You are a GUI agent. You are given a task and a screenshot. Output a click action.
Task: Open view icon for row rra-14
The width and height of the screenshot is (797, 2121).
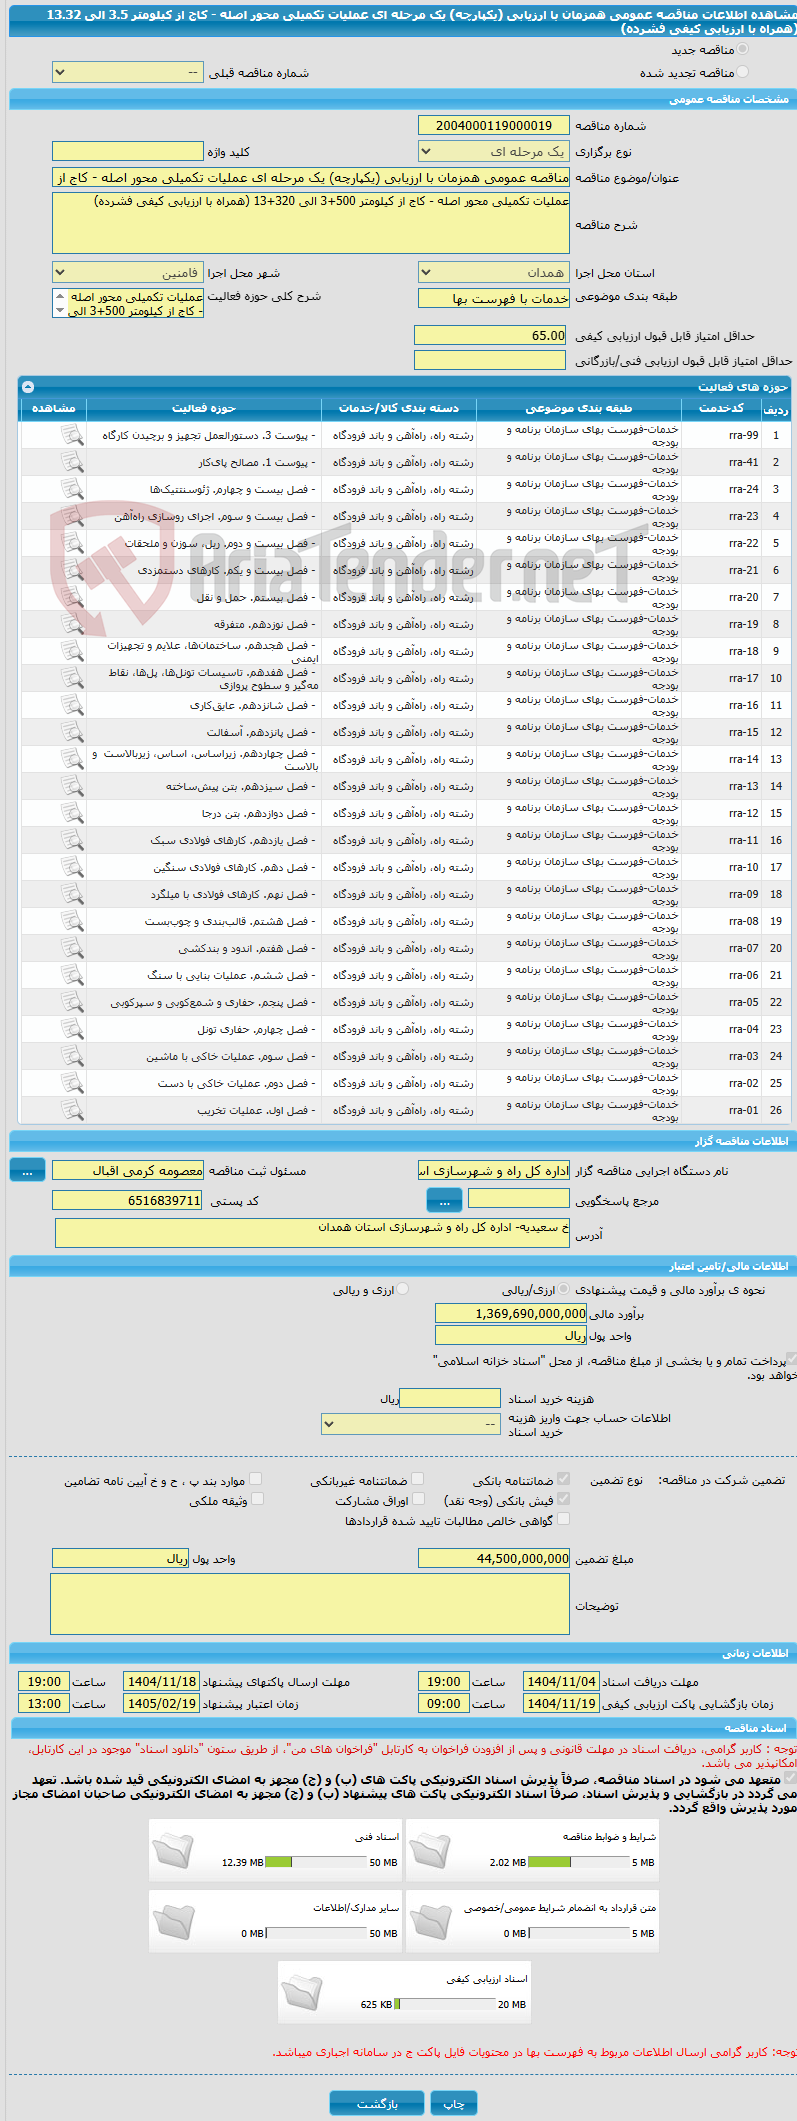(x=72, y=759)
